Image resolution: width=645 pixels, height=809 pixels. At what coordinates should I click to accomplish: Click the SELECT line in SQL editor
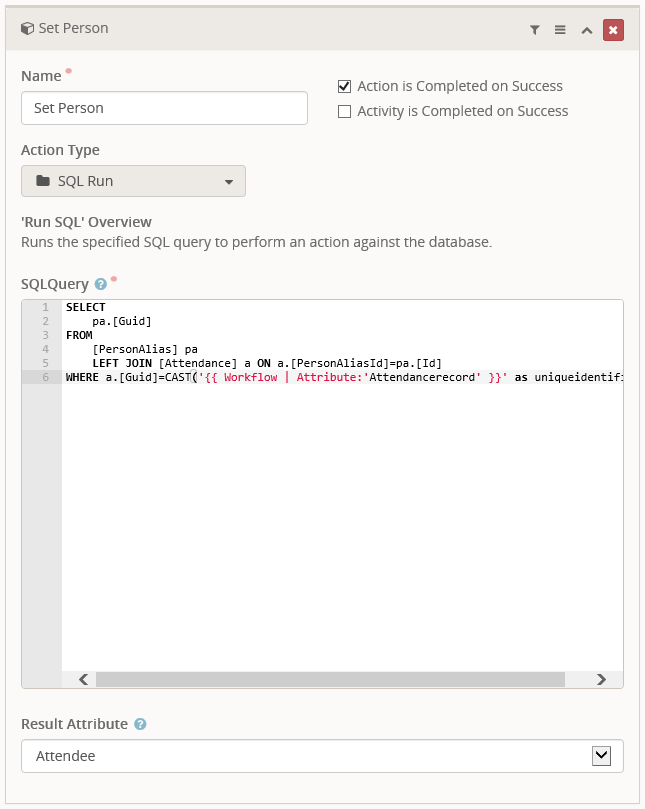pos(343,307)
